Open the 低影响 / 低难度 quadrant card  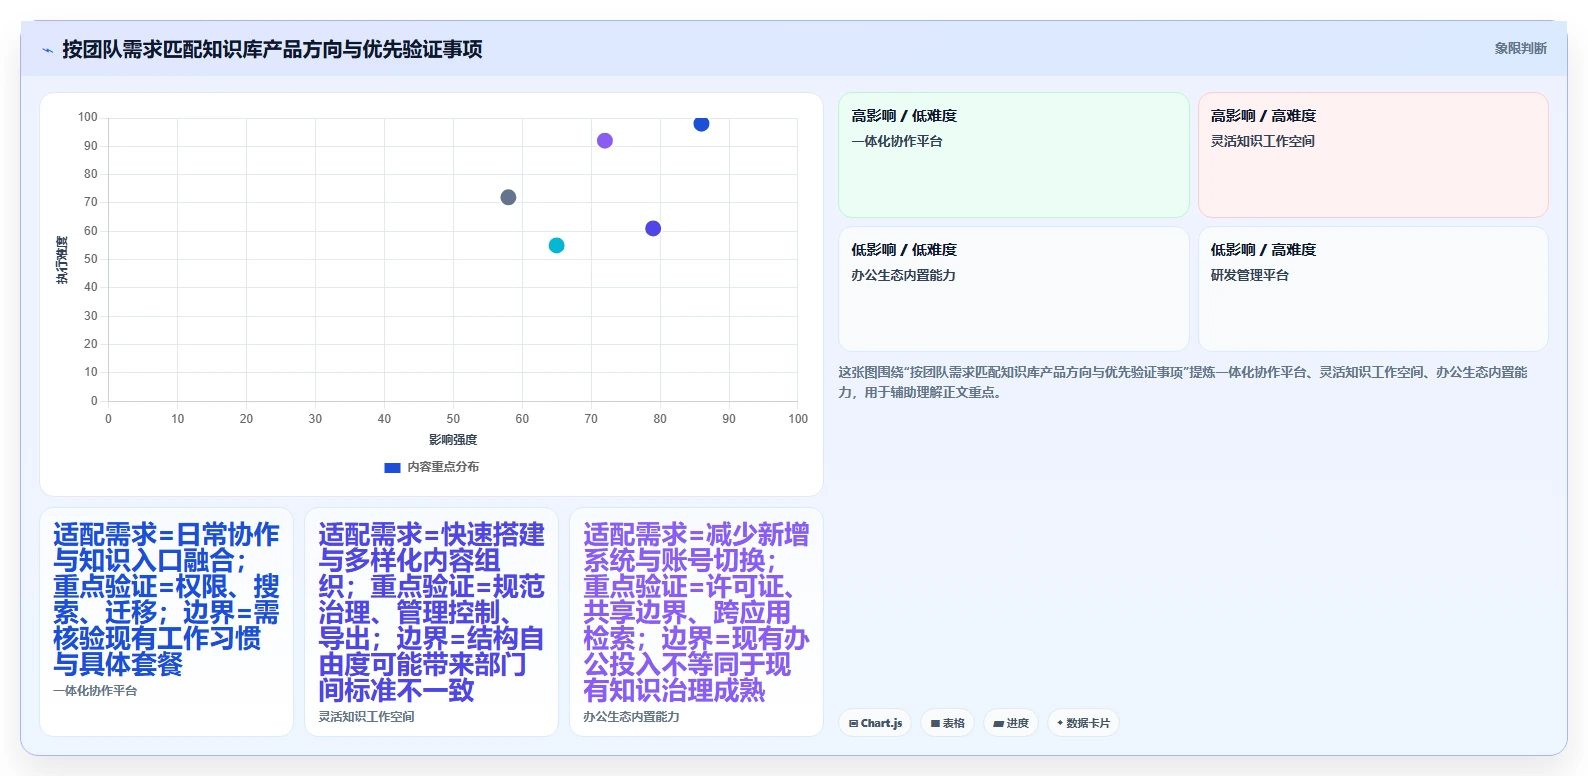point(1014,289)
